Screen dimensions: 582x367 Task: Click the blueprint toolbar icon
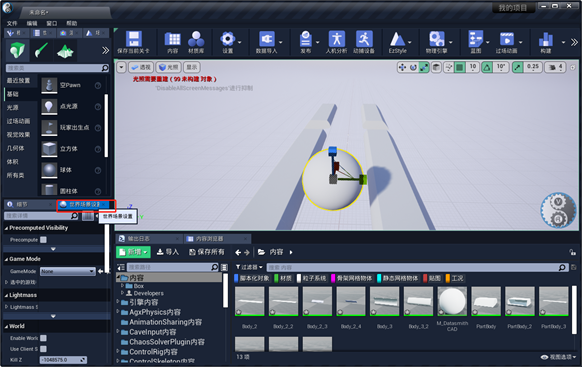click(475, 39)
